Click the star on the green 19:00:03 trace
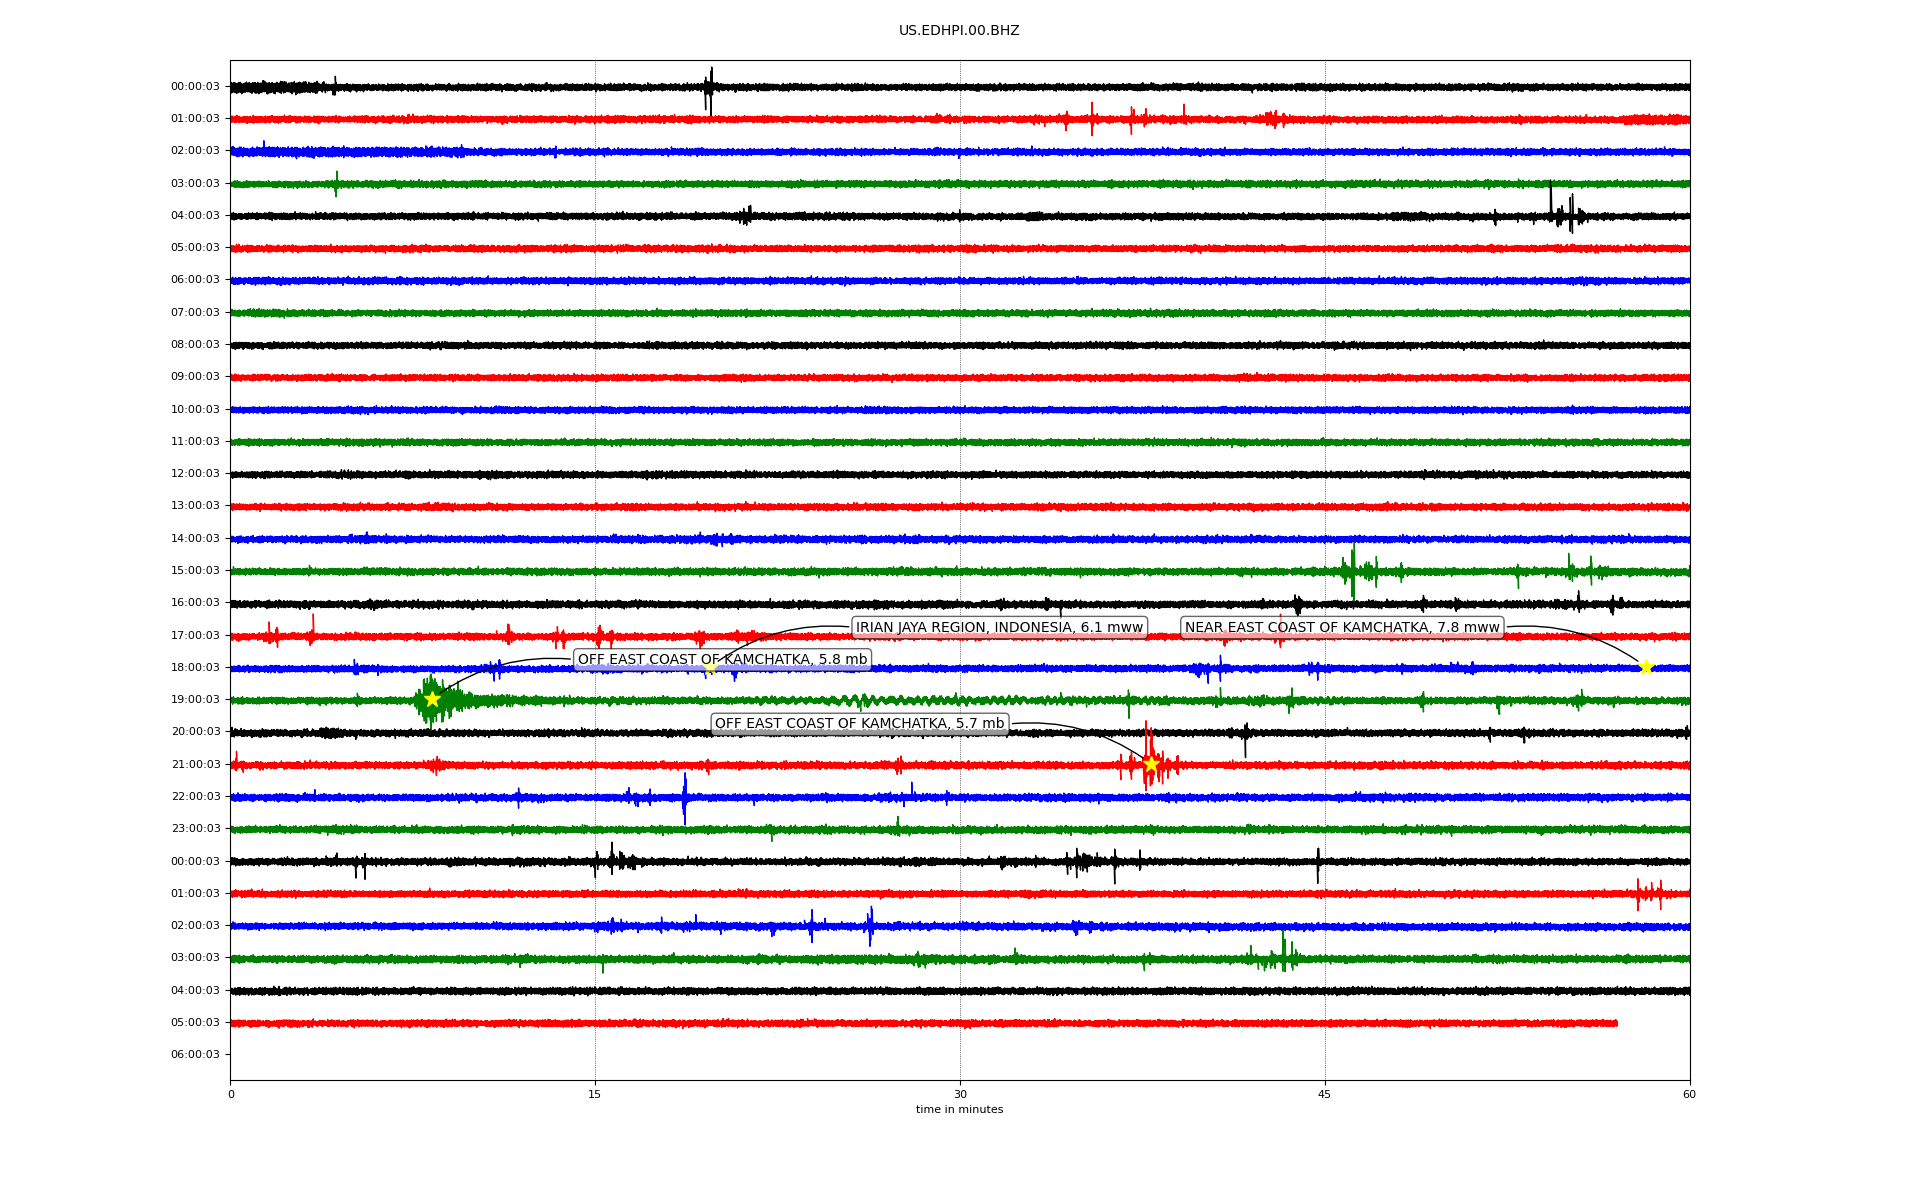Viewport: 1920px width, 1200px height. click(x=432, y=699)
